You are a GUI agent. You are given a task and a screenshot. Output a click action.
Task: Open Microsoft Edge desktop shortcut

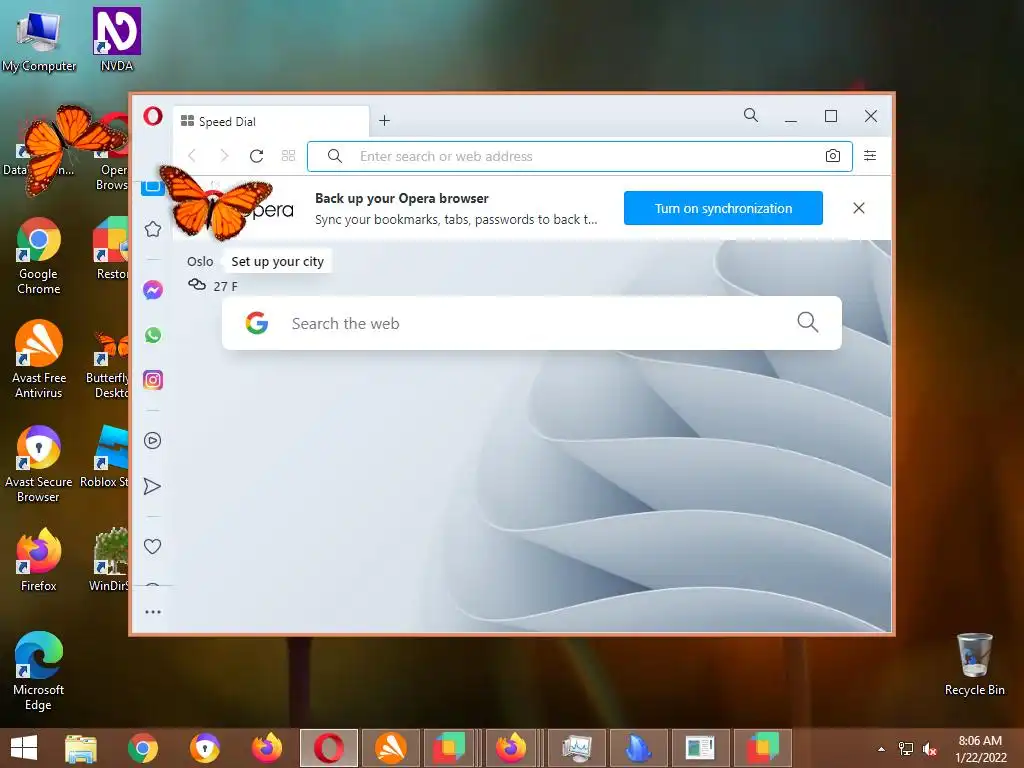click(x=39, y=671)
